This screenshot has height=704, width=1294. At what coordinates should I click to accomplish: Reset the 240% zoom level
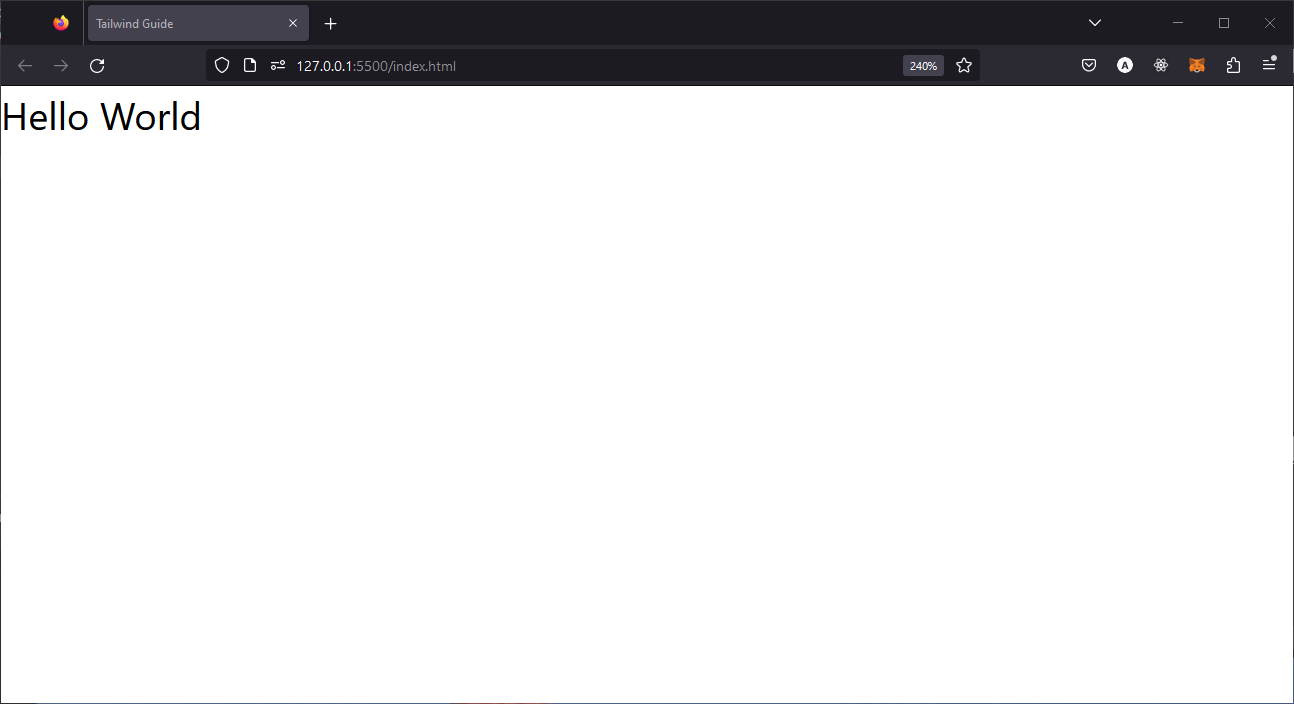[x=923, y=66]
